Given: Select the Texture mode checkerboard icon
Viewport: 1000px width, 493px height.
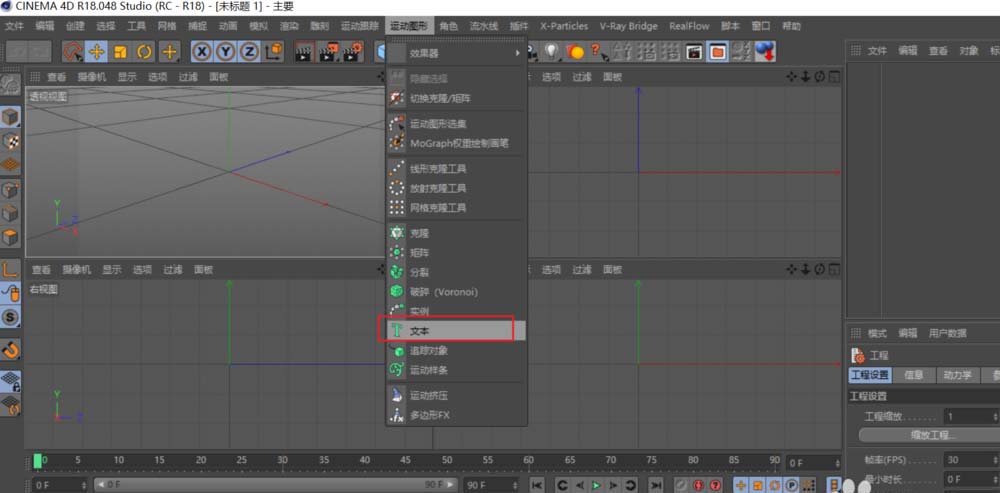Looking at the screenshot, I should pos(10,141).
